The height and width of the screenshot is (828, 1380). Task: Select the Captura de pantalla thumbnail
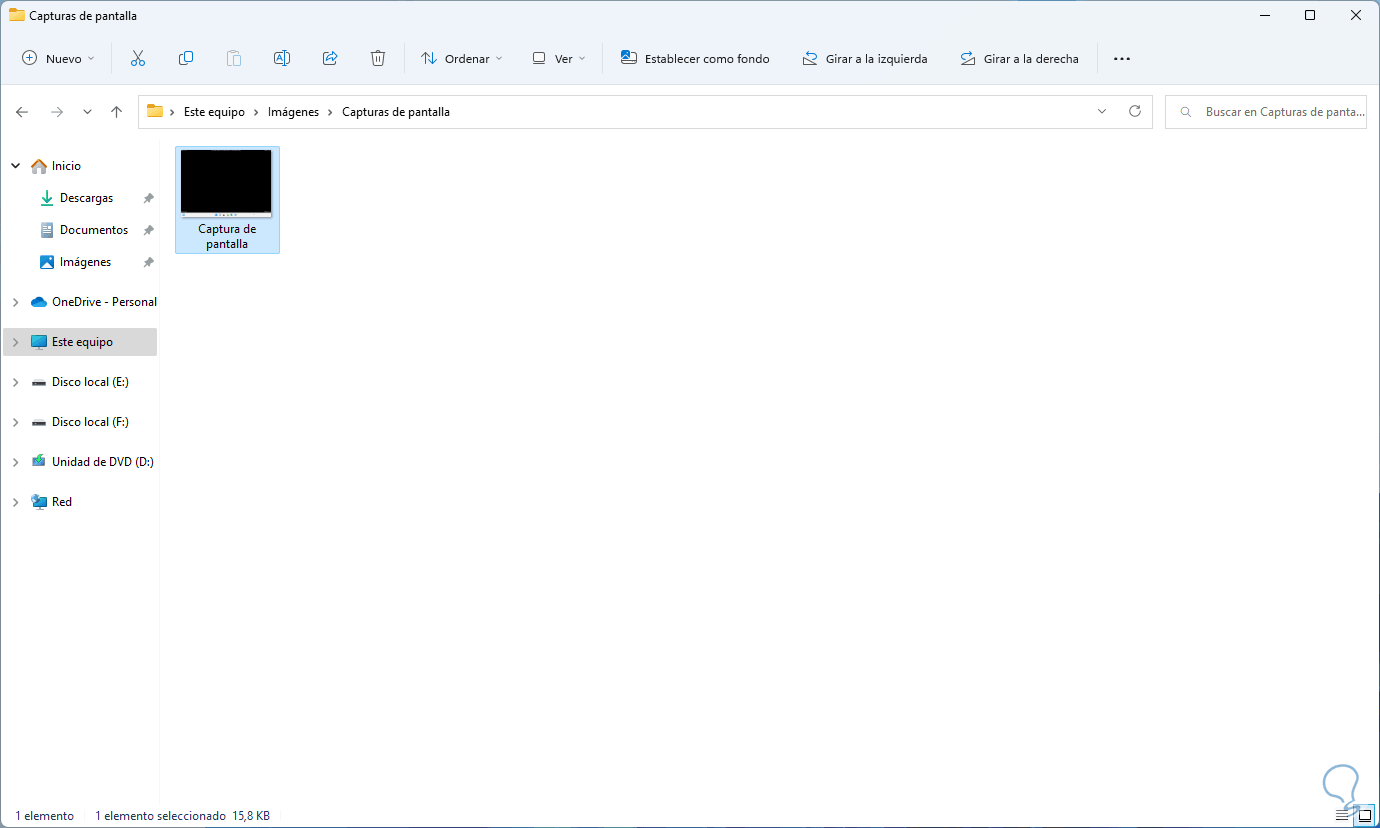[x=226, y=183]
